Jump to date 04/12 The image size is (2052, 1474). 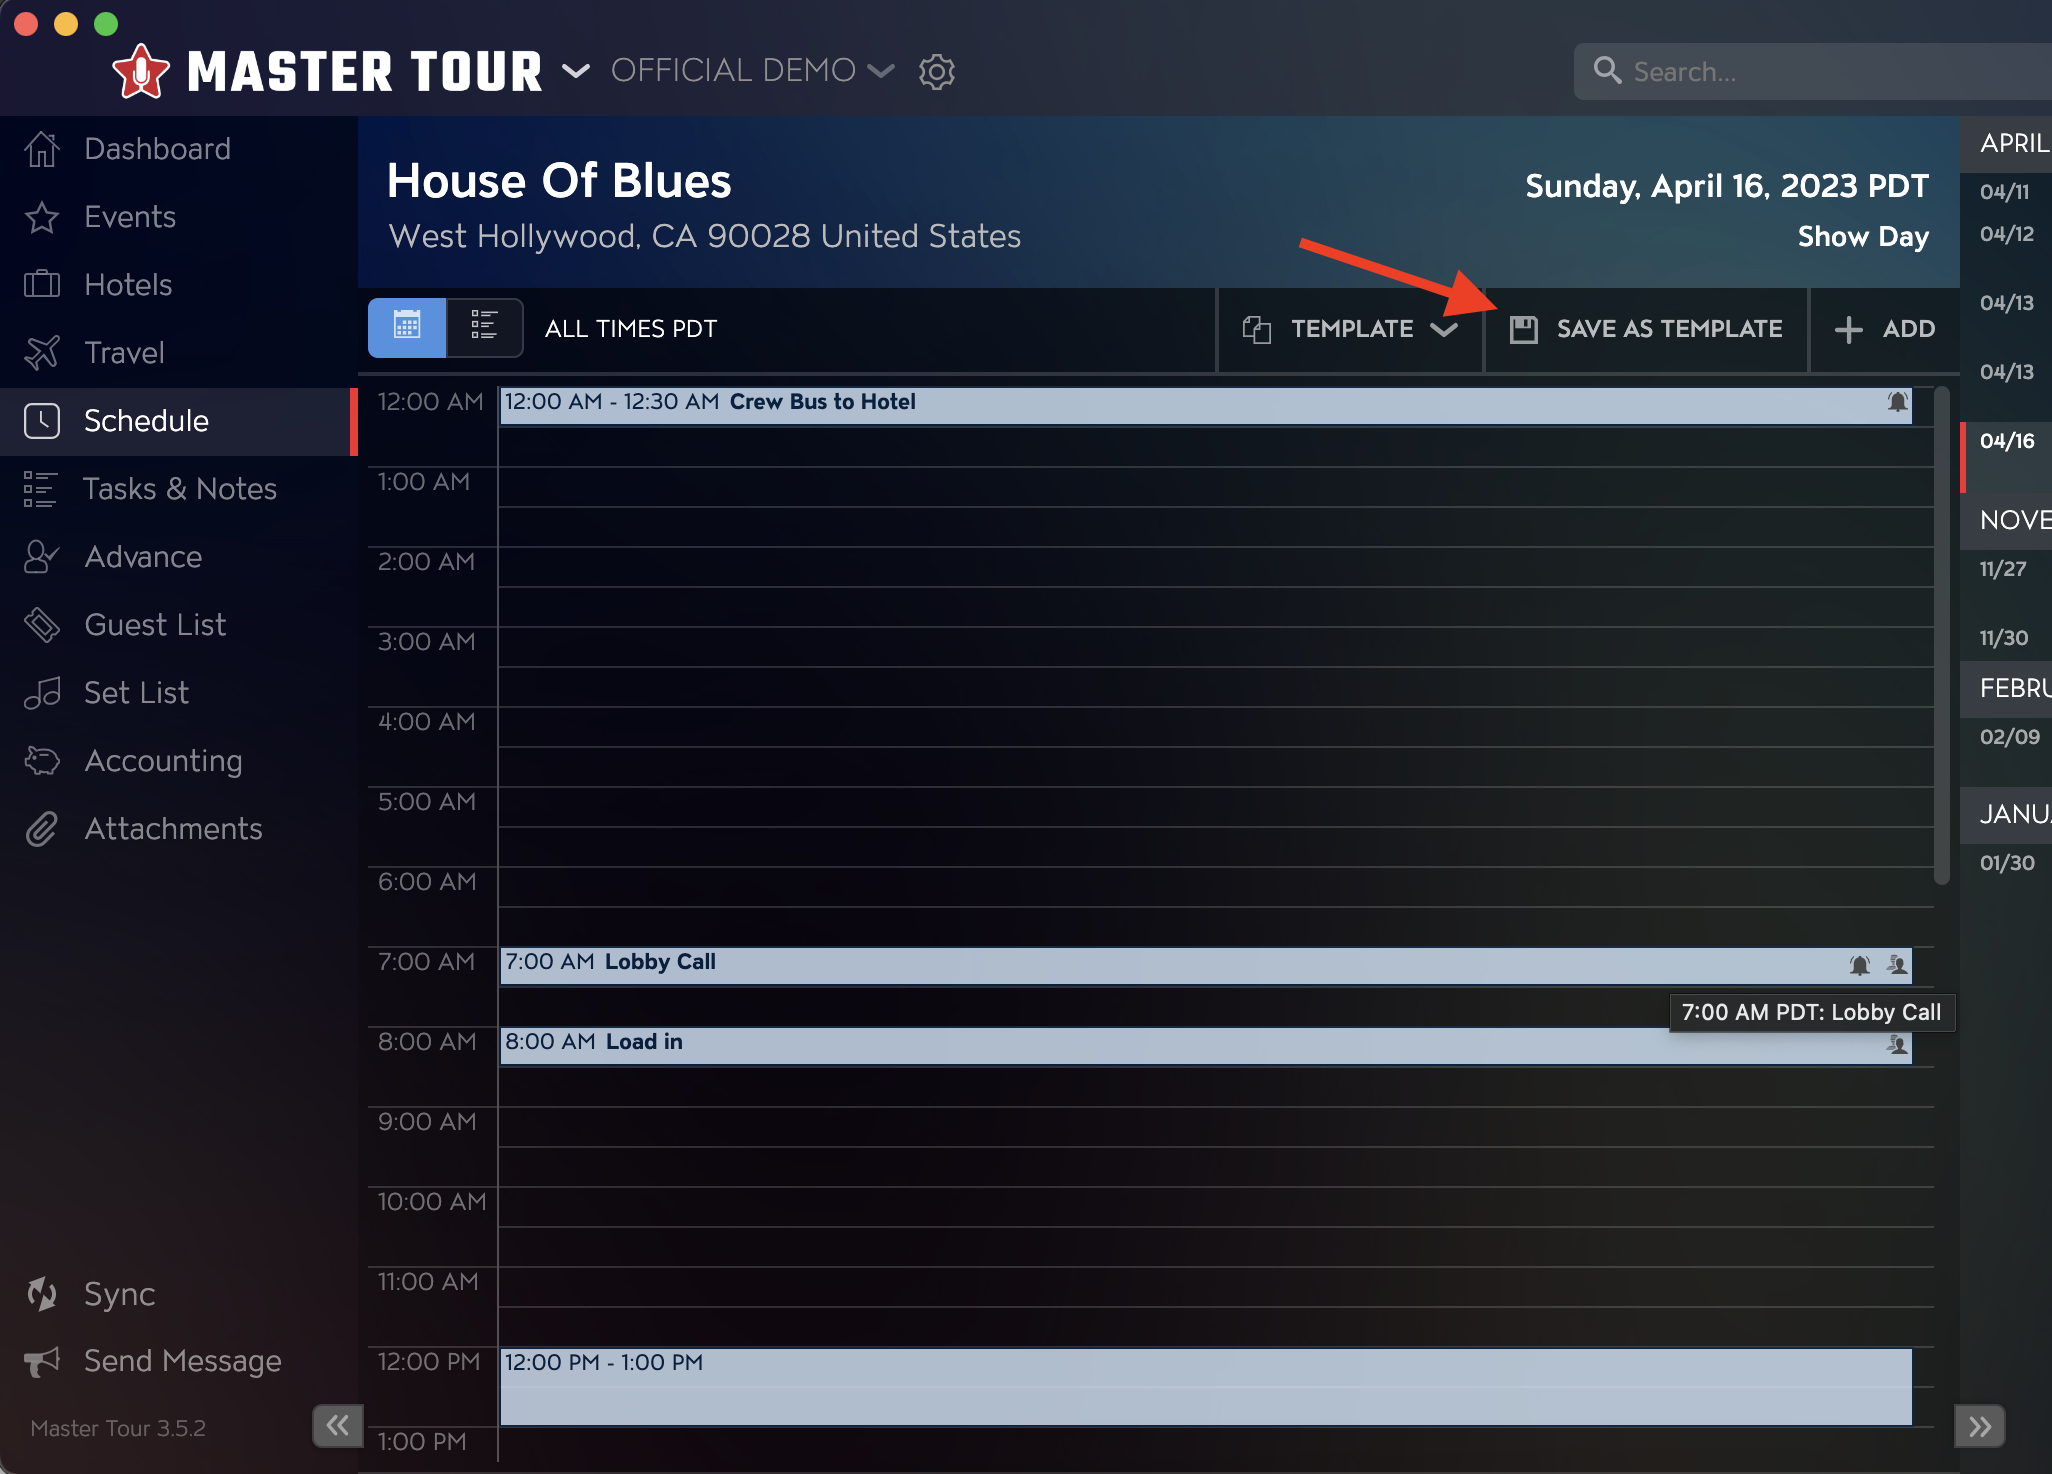(x=2006, y=235)
